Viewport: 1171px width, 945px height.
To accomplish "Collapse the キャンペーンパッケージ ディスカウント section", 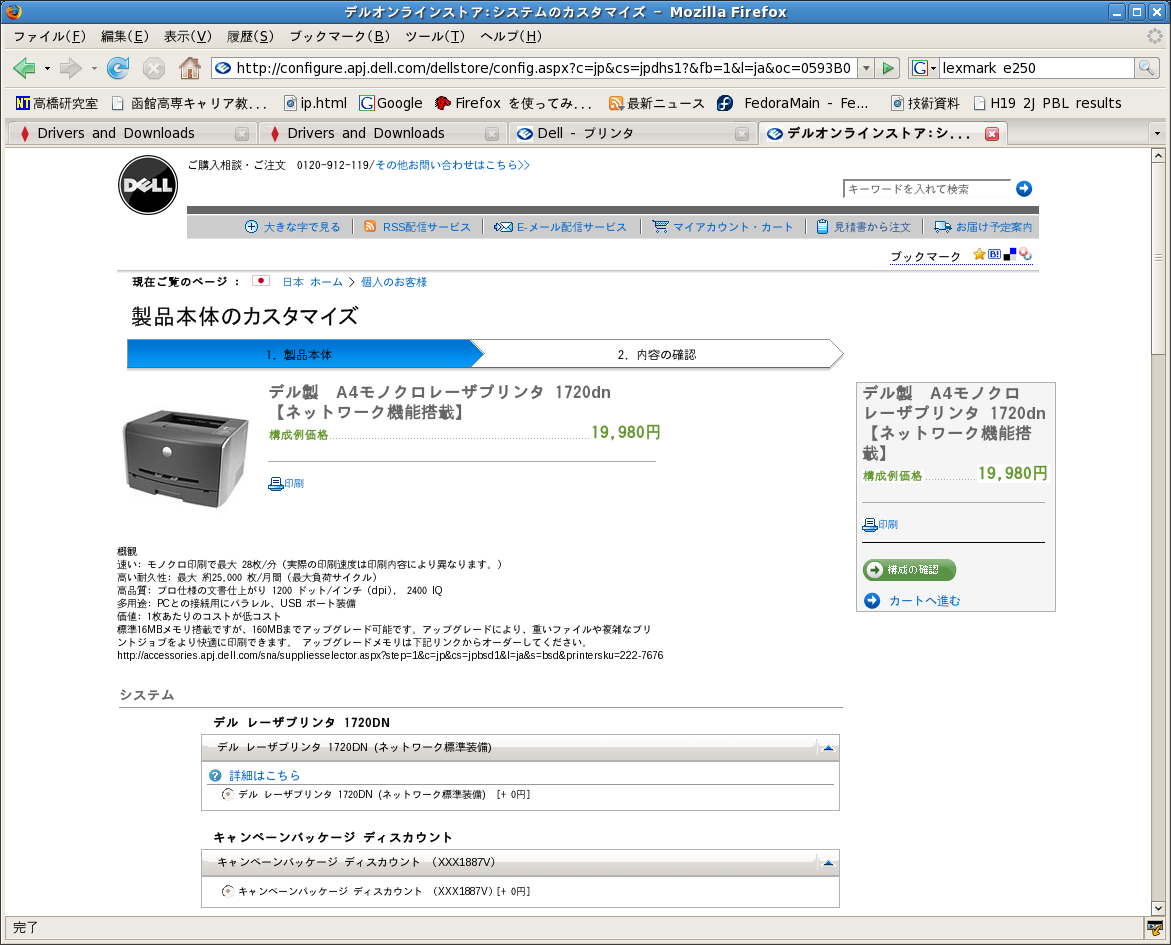I will coord(828,862).
